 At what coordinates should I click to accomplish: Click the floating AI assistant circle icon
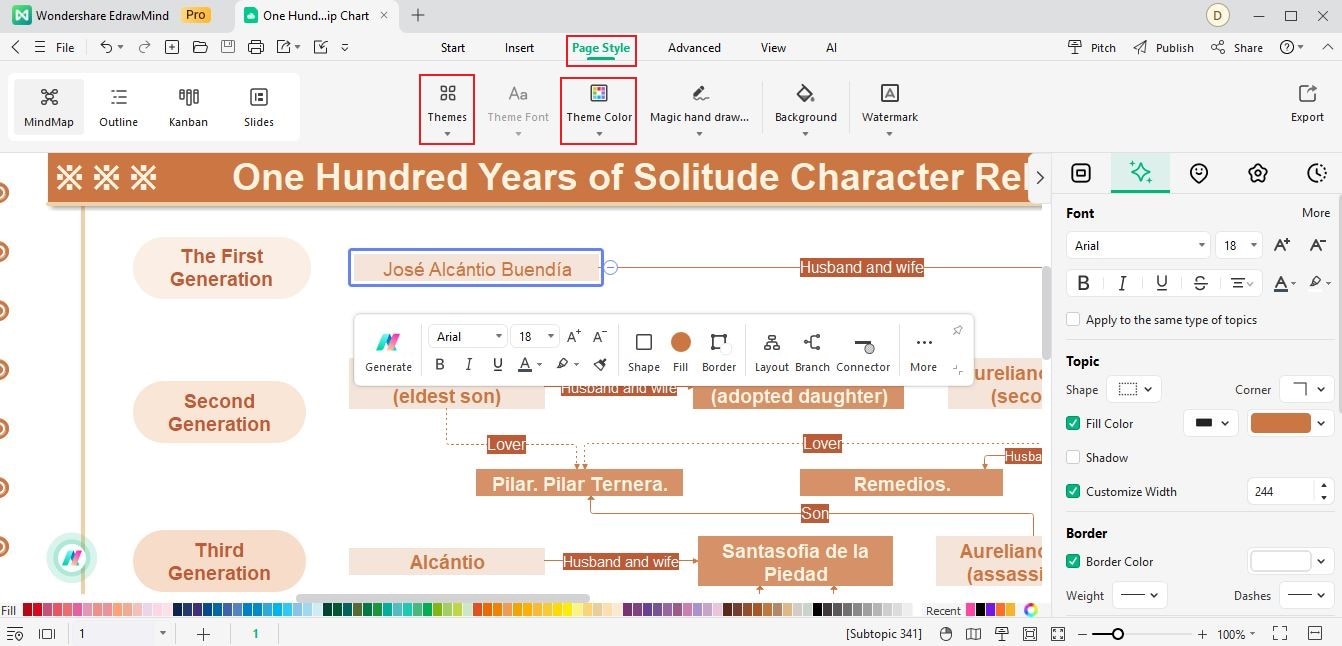tap(71, 558)
